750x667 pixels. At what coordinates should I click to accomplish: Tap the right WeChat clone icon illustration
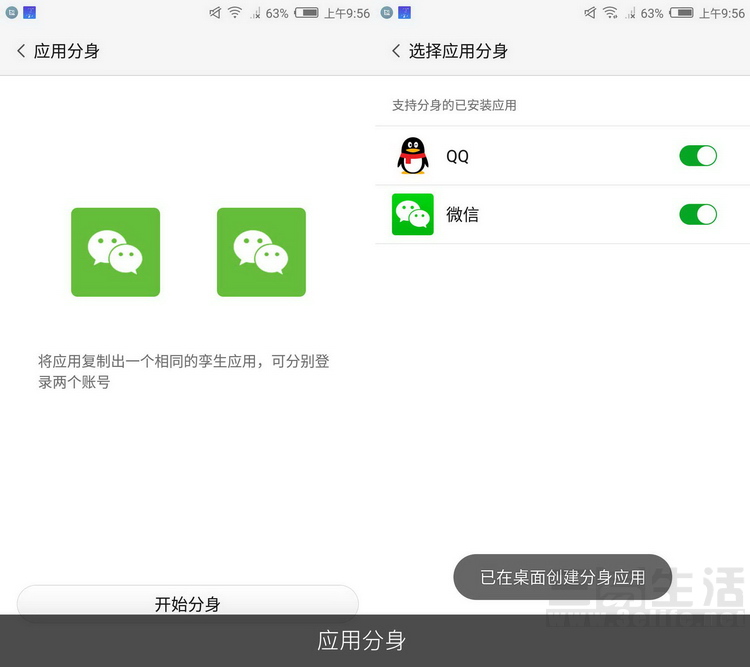click(x=261, y=252)
